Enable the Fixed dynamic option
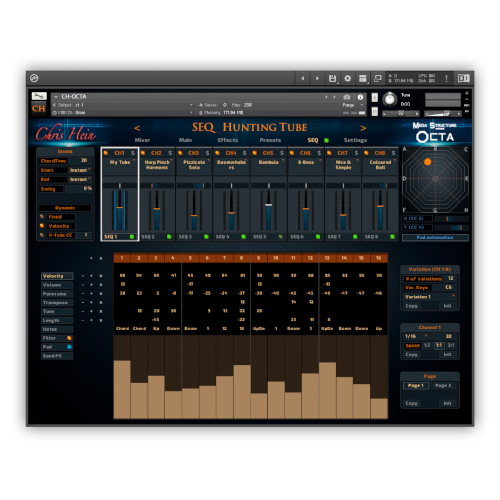Screen dimensions: 500x500 tap(42, 217)
